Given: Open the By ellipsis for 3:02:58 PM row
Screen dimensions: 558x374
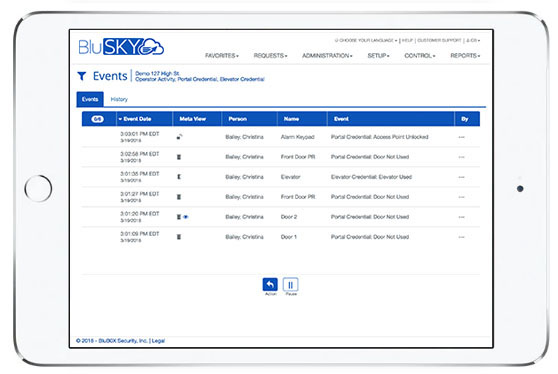Looking at the screenshot, I should 462,157.
